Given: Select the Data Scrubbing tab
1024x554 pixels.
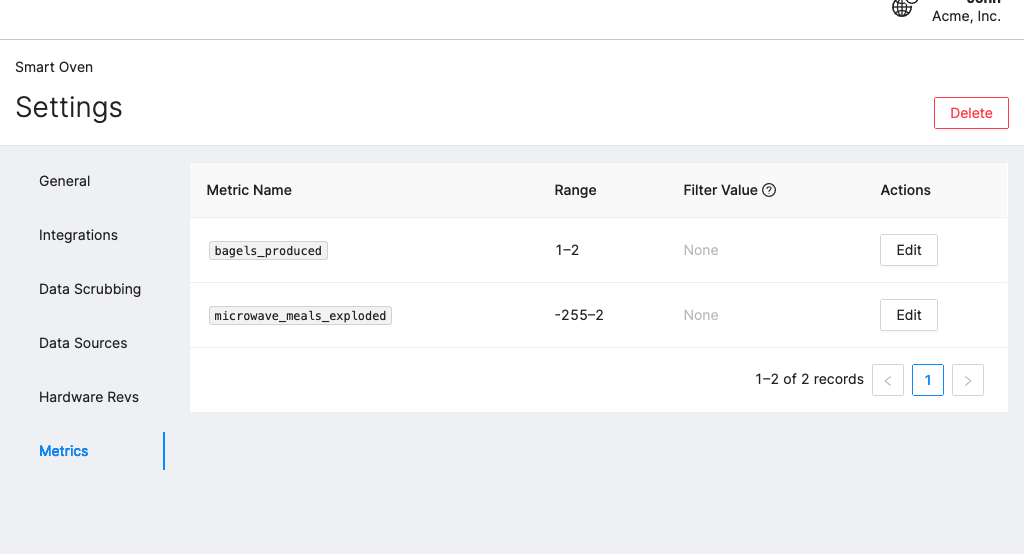Looking at the screenshot, I should point(90,289).
